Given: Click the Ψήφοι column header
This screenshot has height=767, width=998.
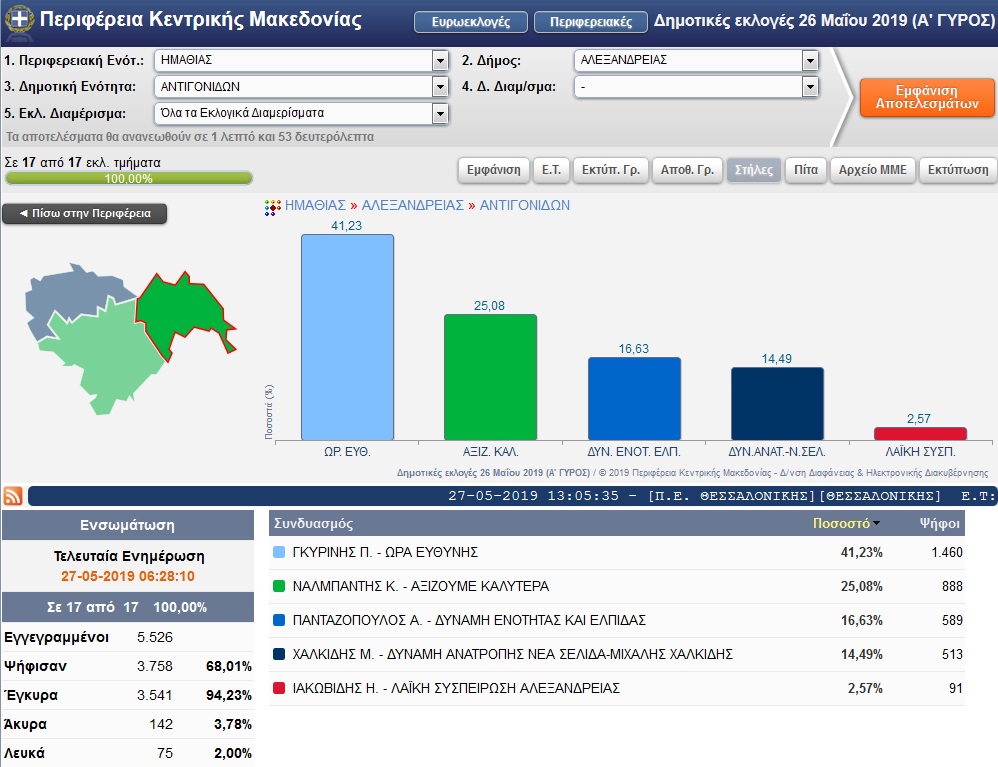Looking at the screenshot, I should (x=939, y=523).
